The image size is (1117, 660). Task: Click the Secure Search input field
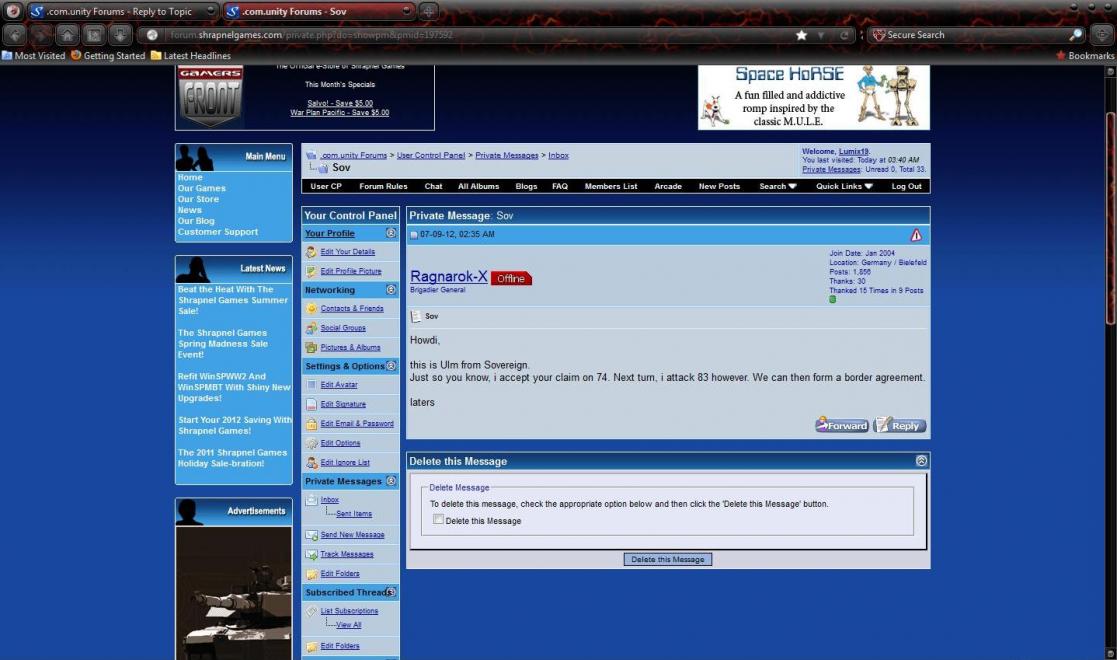(970, 35)
